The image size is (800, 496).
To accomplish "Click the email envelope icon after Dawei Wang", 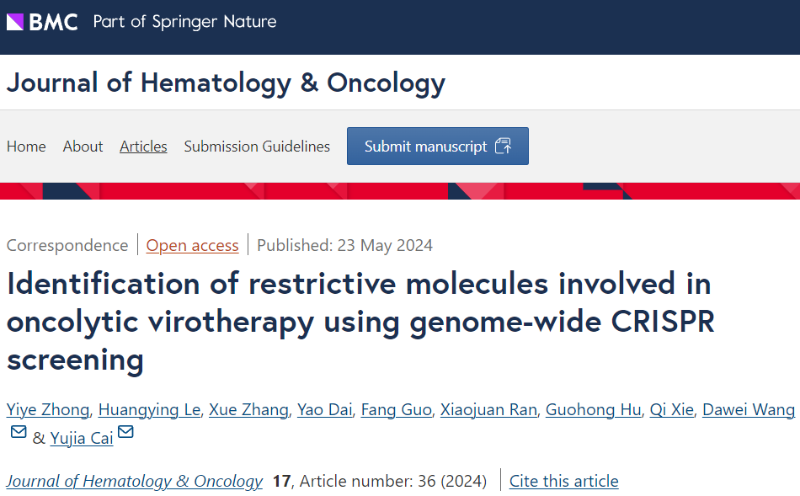I will (x=19, y=432).
